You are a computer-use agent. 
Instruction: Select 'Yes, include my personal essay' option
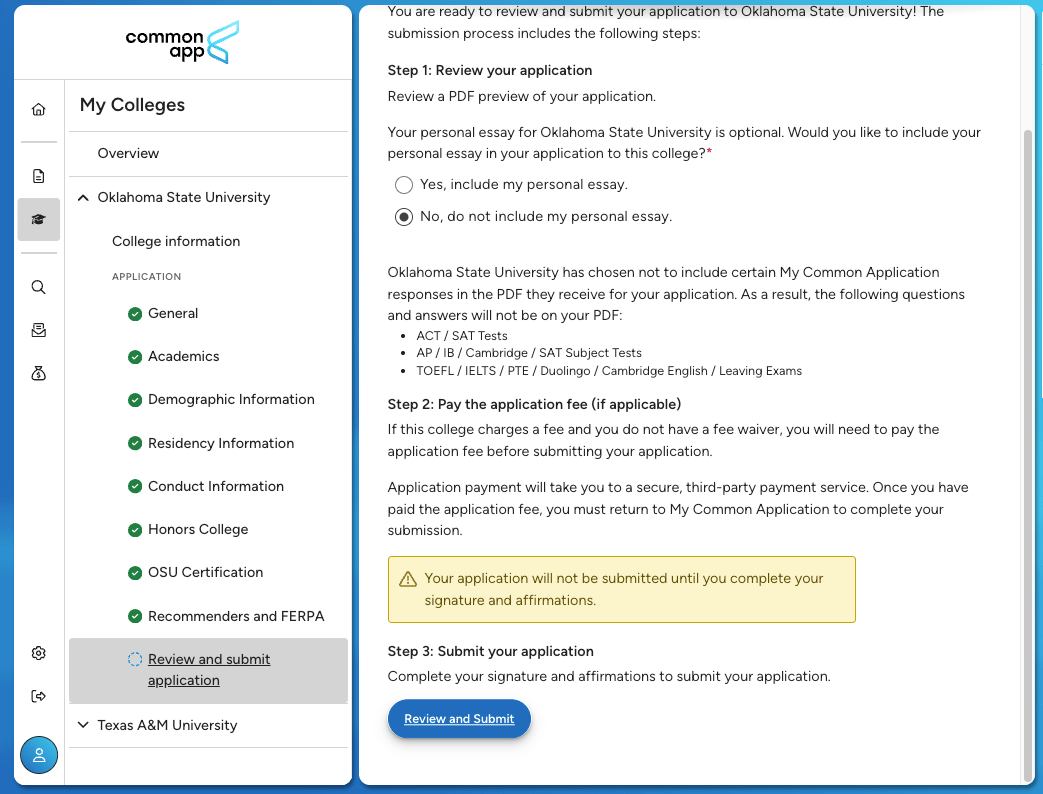[404, 185]
